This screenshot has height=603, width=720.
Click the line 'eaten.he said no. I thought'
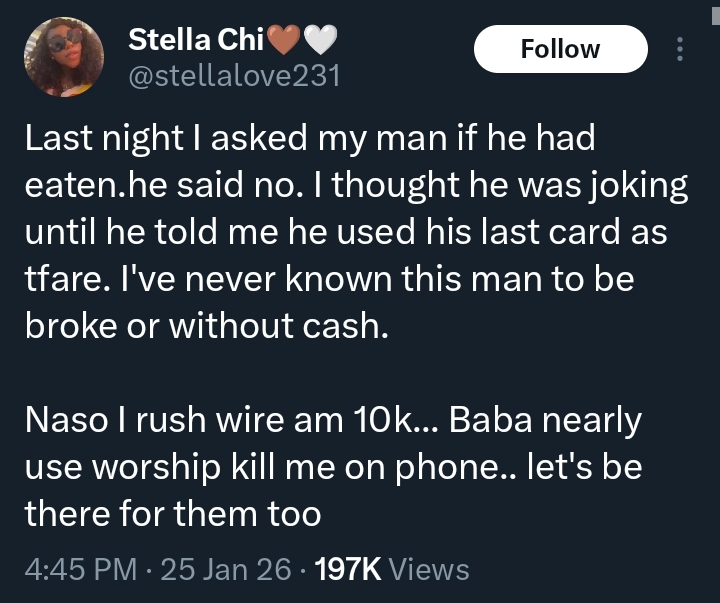355,187
